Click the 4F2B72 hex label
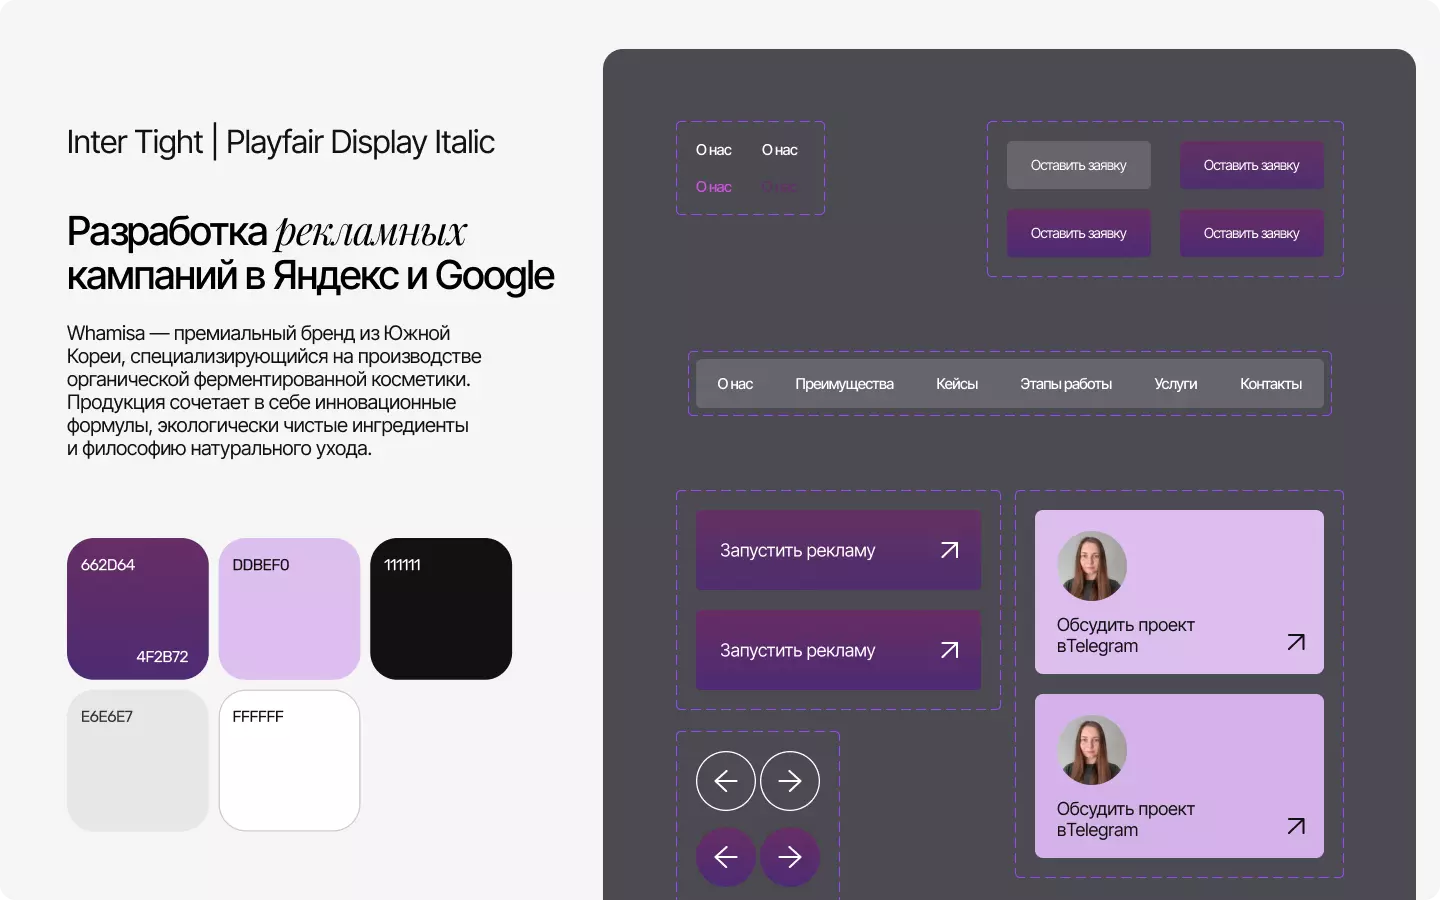The image size is (1440, 900). point(162,657)
